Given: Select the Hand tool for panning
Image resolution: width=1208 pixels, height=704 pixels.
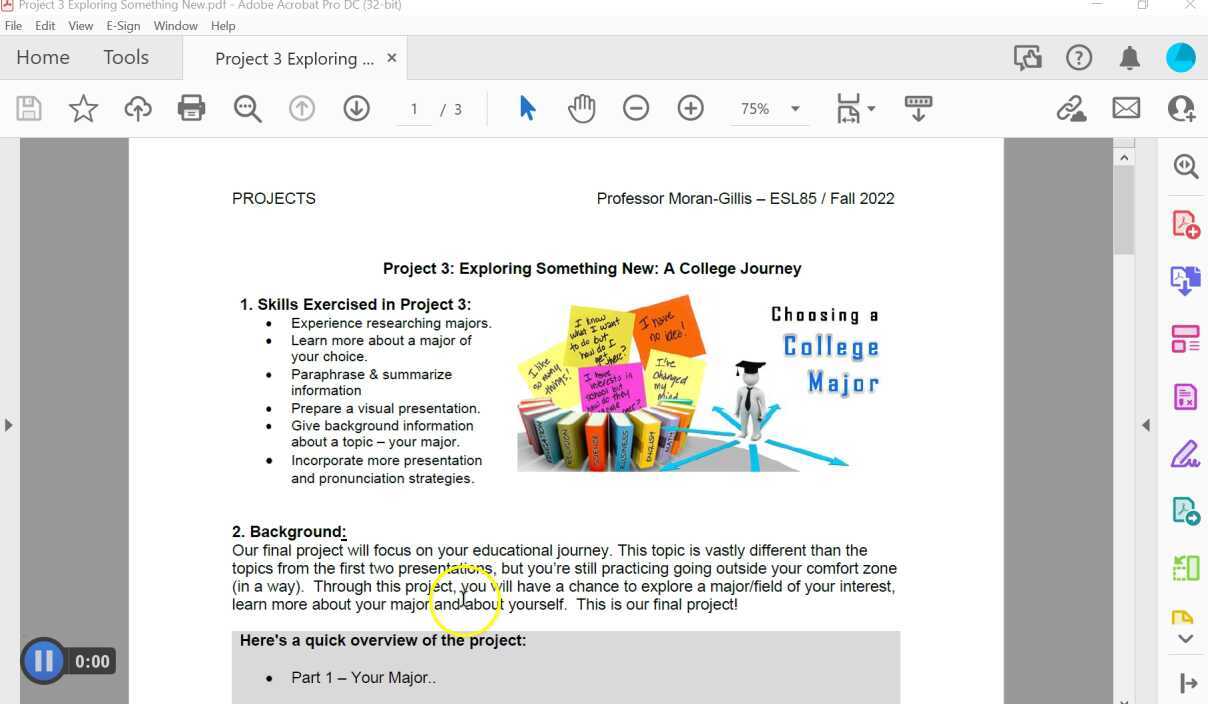Looking at the screenshot, I should coord(582,108).
